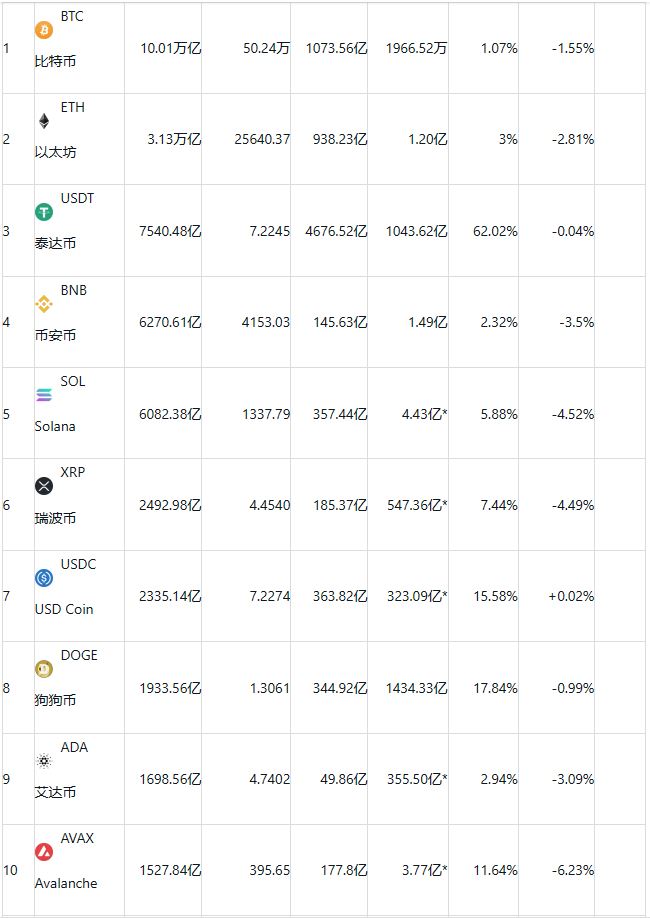The image size is (650, 918).
Task: Click the red Avalanche logo icon
Action: click(x=44, y=851)
